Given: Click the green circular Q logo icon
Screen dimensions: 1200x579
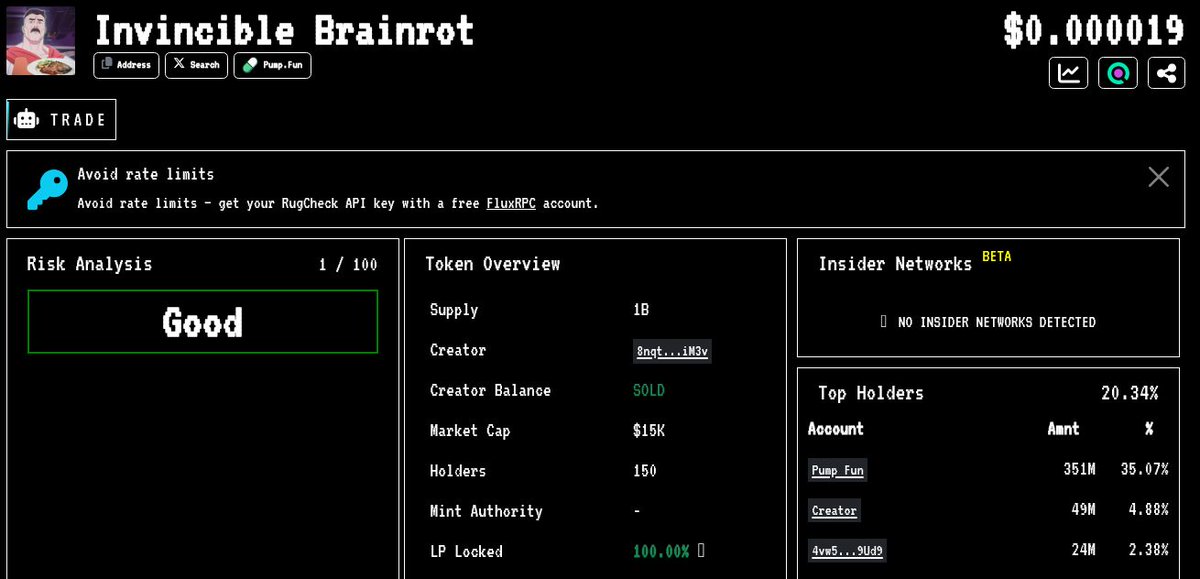Looking at the screenshot, I should tap(1118, 73).
